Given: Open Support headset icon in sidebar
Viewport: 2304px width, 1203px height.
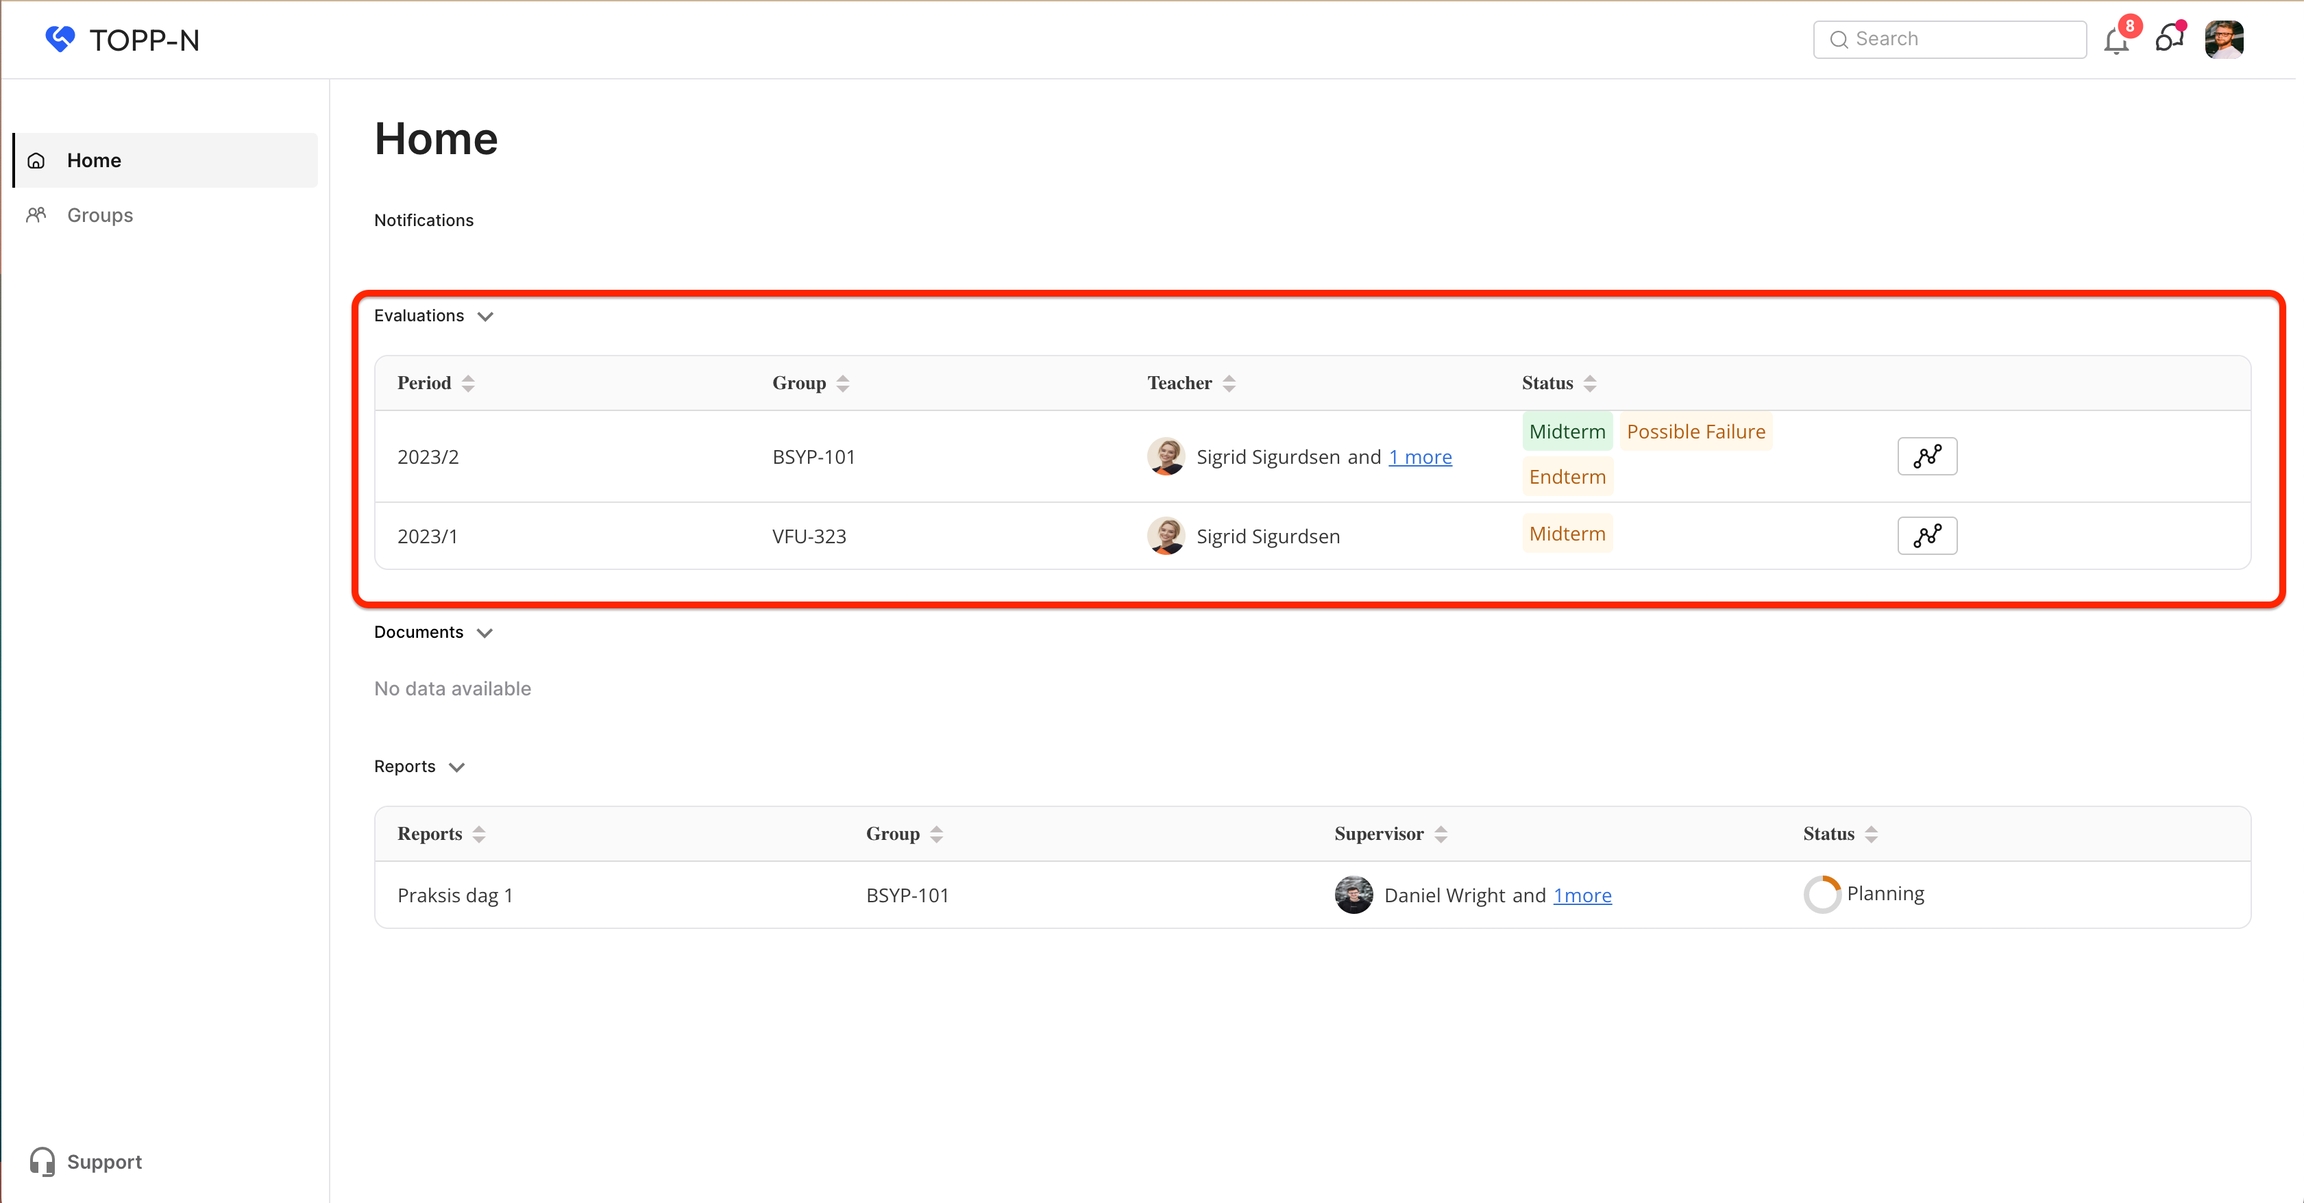Looking at the screenshot, I should click(x=42, y=1162).
